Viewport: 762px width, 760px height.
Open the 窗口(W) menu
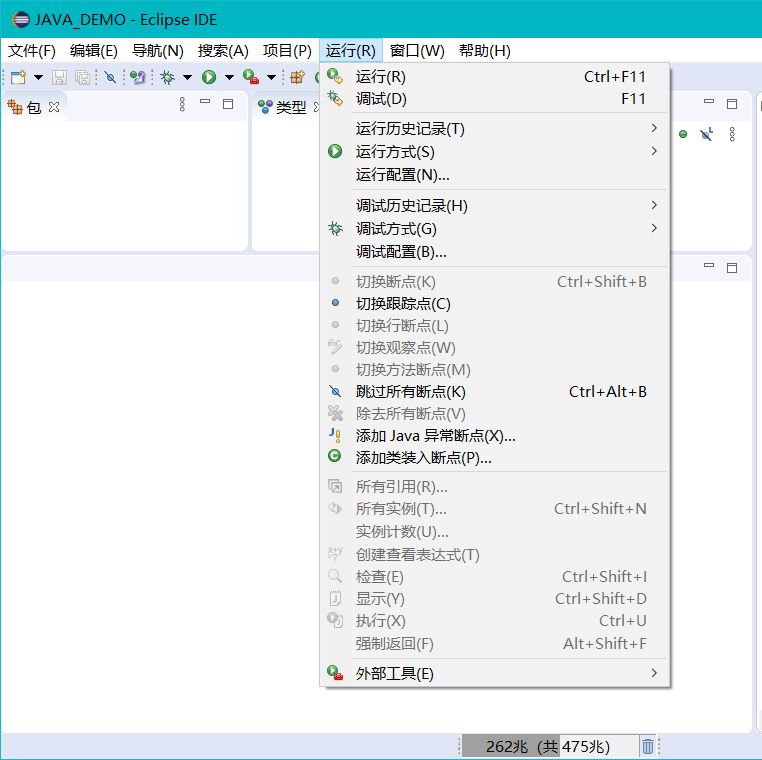(417, 51)
